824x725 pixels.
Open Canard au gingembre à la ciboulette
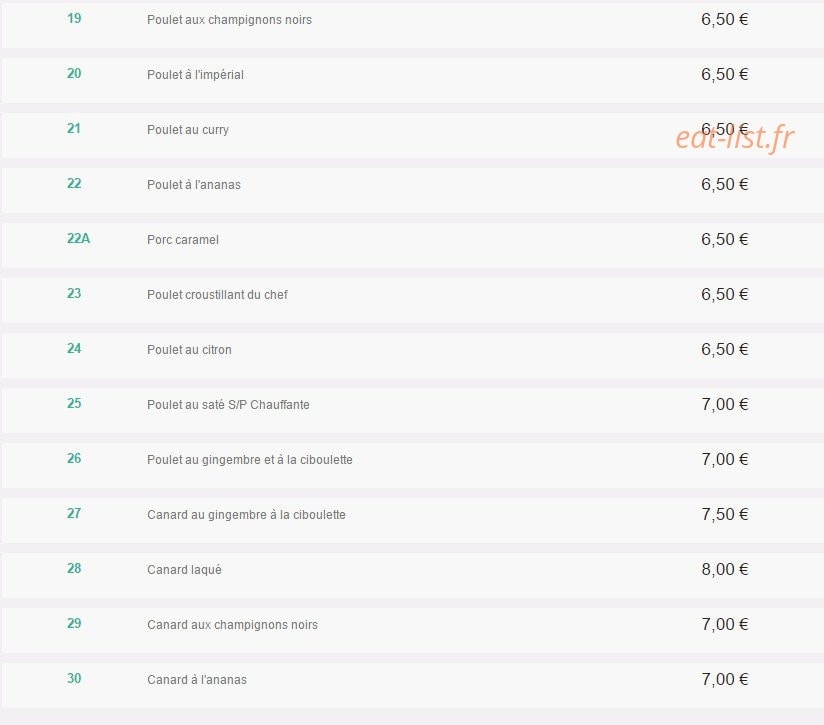click(x=246, y=515)
